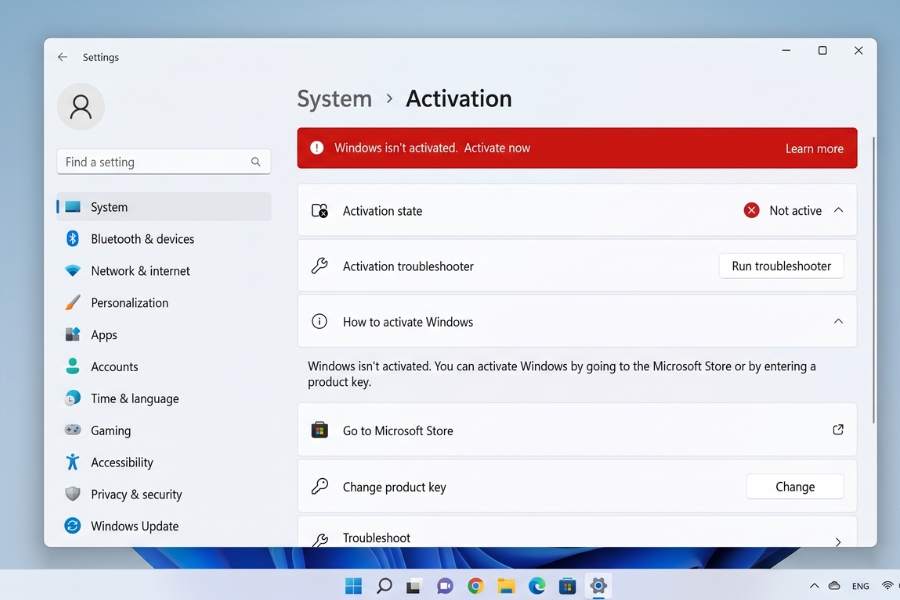900x600 pixels.
Task: Open Chat app on taskbar
Action: click(x=445, y=586)
